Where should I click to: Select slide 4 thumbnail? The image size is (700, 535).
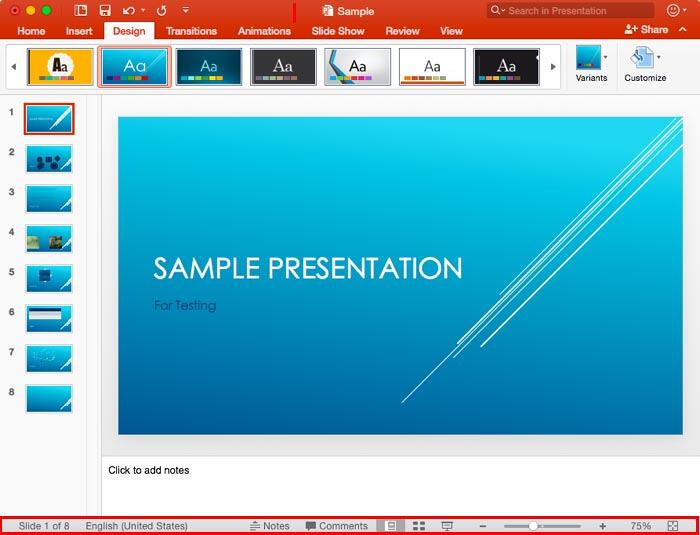[x=49, y=239]
